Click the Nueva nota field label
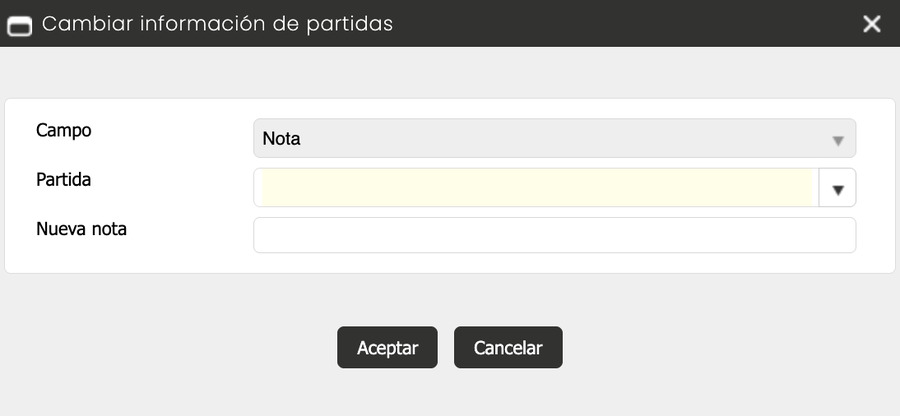The width and height of the screenshot is (900, 416). [81, 228]
